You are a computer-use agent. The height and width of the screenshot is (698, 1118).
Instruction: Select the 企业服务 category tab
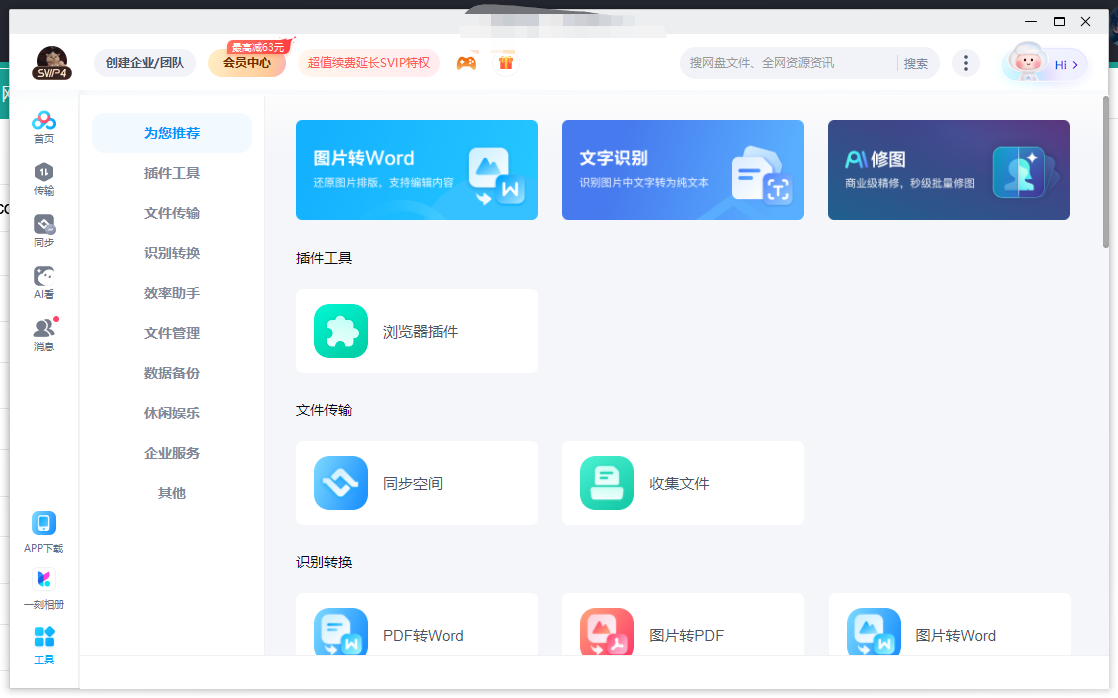172,452
